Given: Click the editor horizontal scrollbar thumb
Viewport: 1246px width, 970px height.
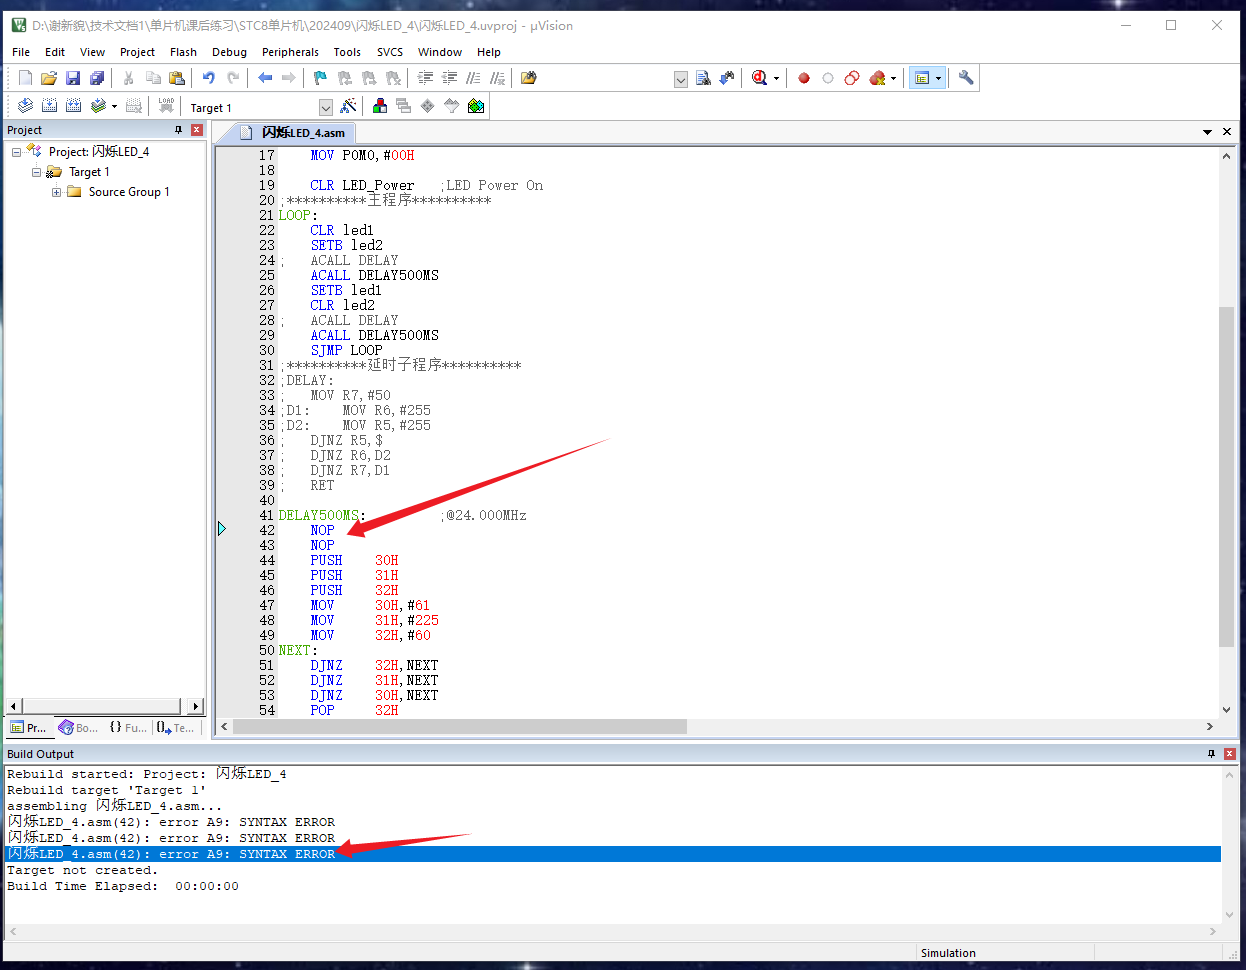Looking at the screenshot, I should pyautogui.click(x=460, y=727).
